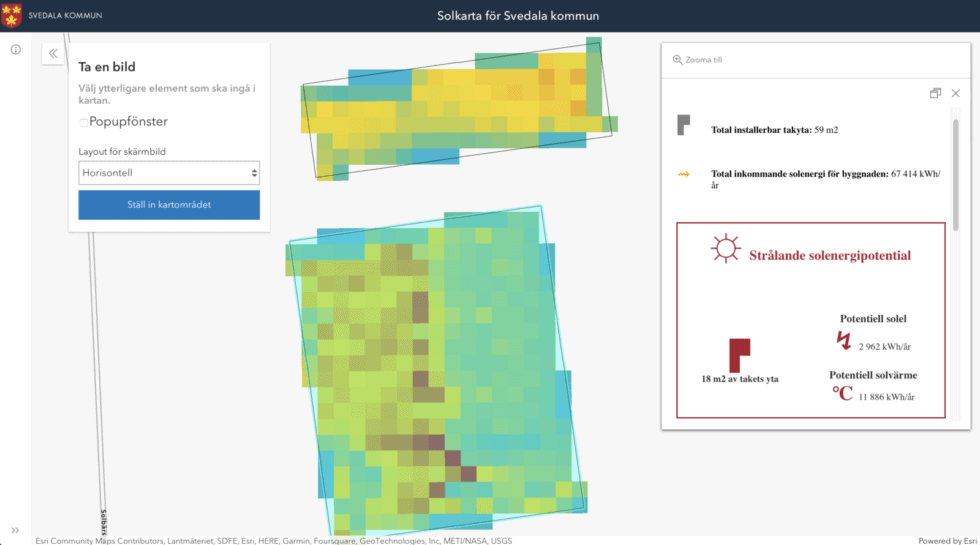
Task: Click the gray roof area icon
Action: pyautogui.click(x=683, y=125)
